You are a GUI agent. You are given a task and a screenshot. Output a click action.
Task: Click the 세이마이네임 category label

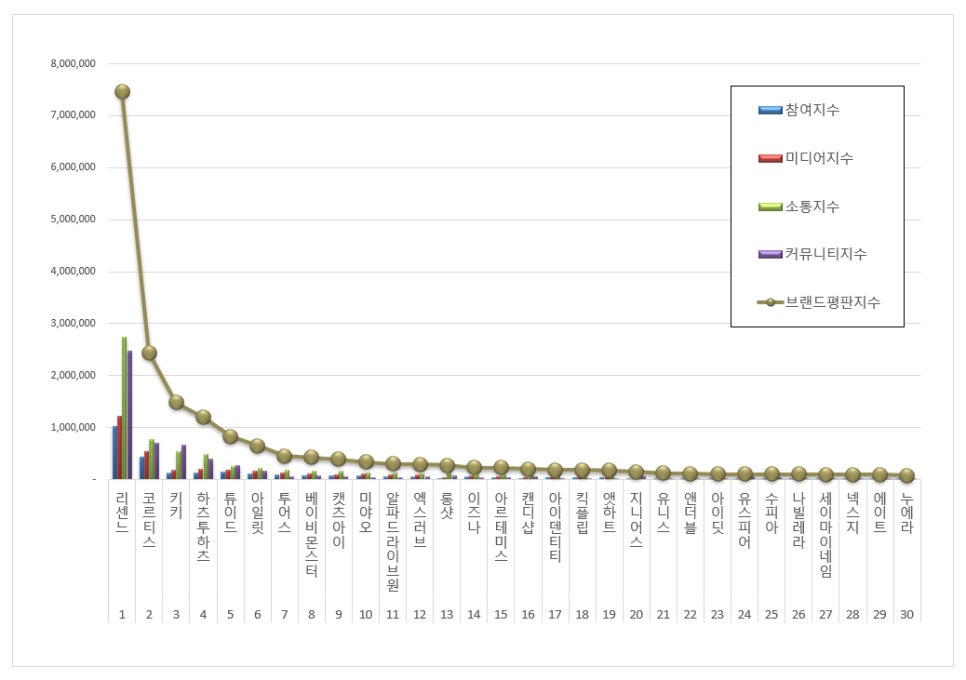(826, 534)
